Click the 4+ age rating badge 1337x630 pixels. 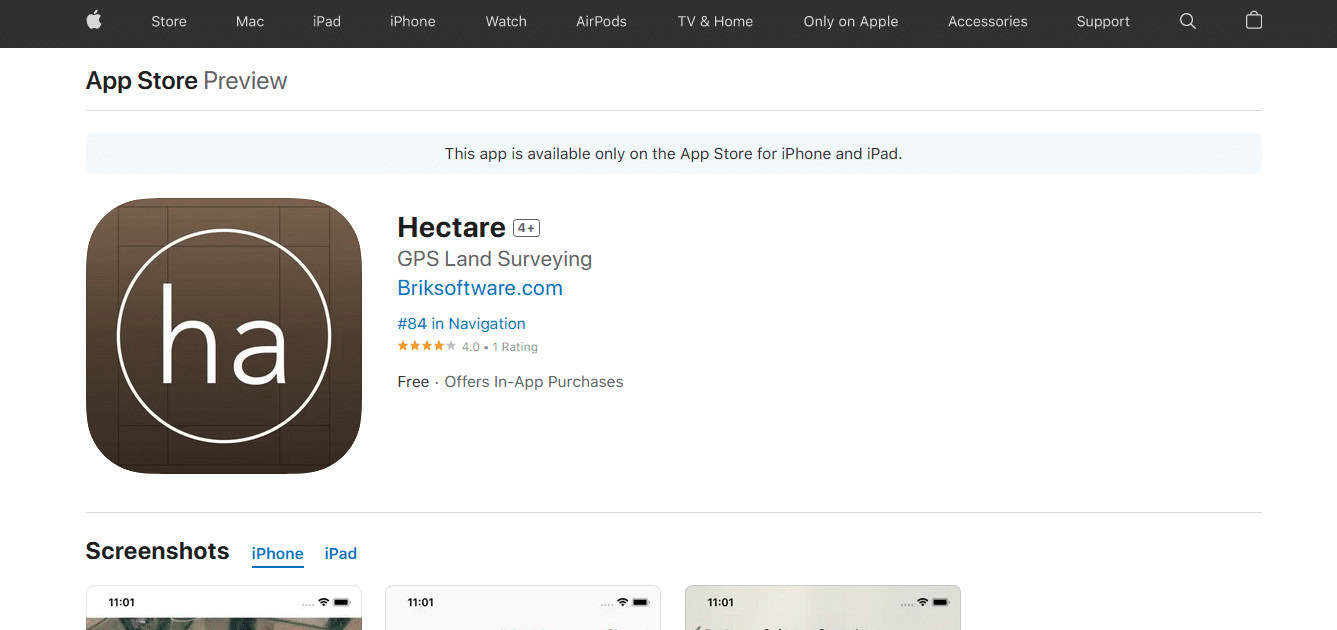(x=526, y=228)
